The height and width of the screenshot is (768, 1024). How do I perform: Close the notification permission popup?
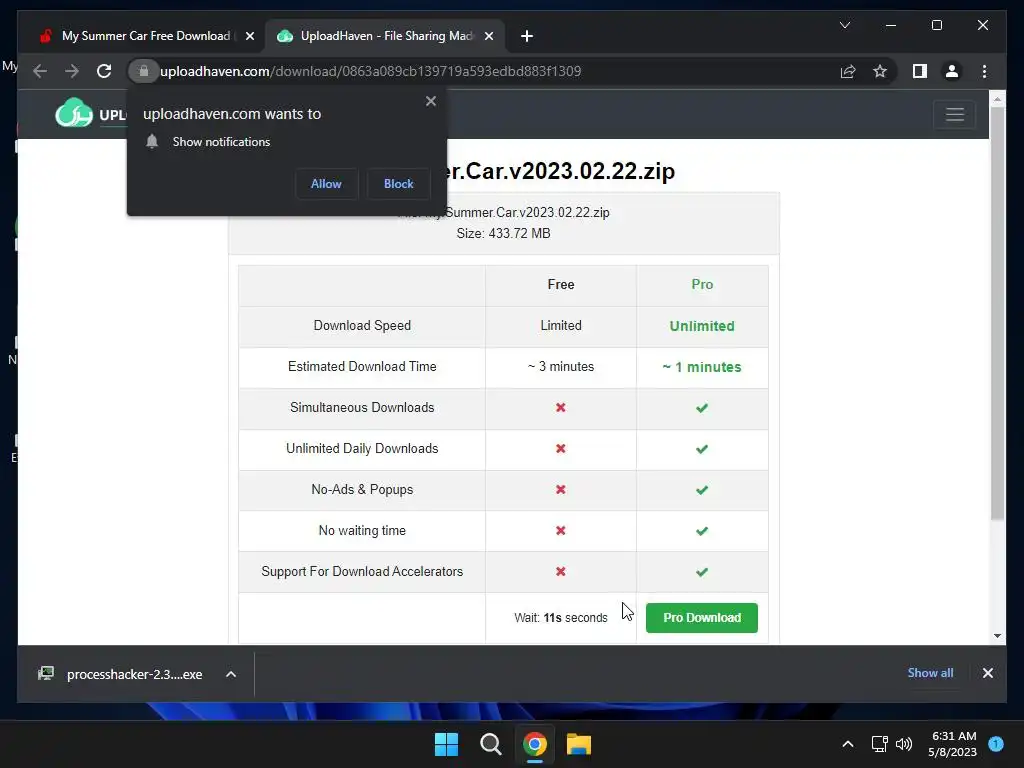(x=430, y=101)
